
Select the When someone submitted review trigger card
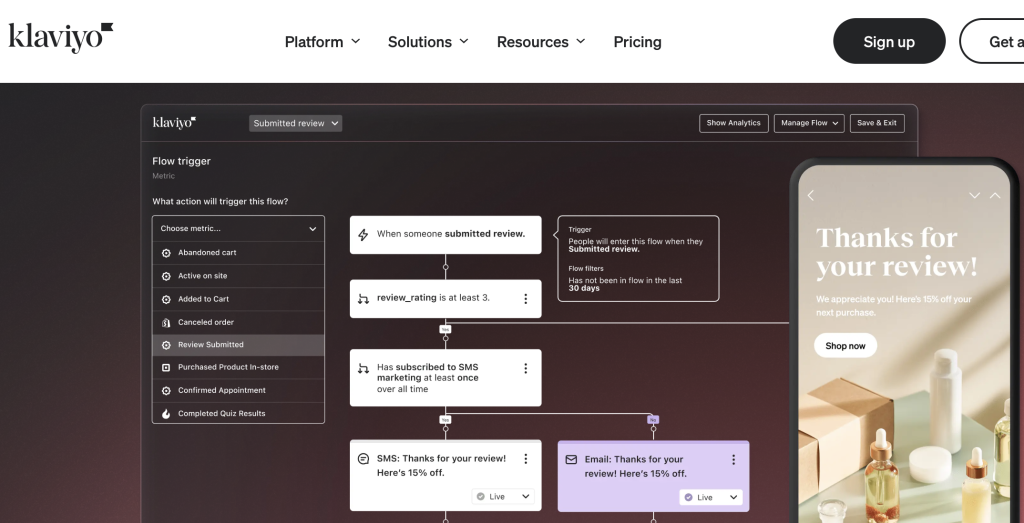[x=445, y=234]
